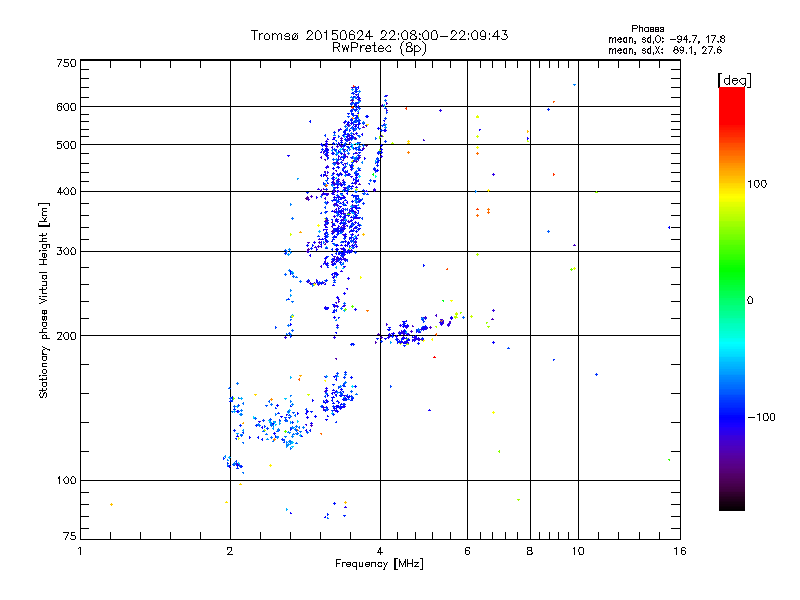Screen dimensions: 800x600
Task: Click the '300' y-axis tick label
Action: pos(66,252)
